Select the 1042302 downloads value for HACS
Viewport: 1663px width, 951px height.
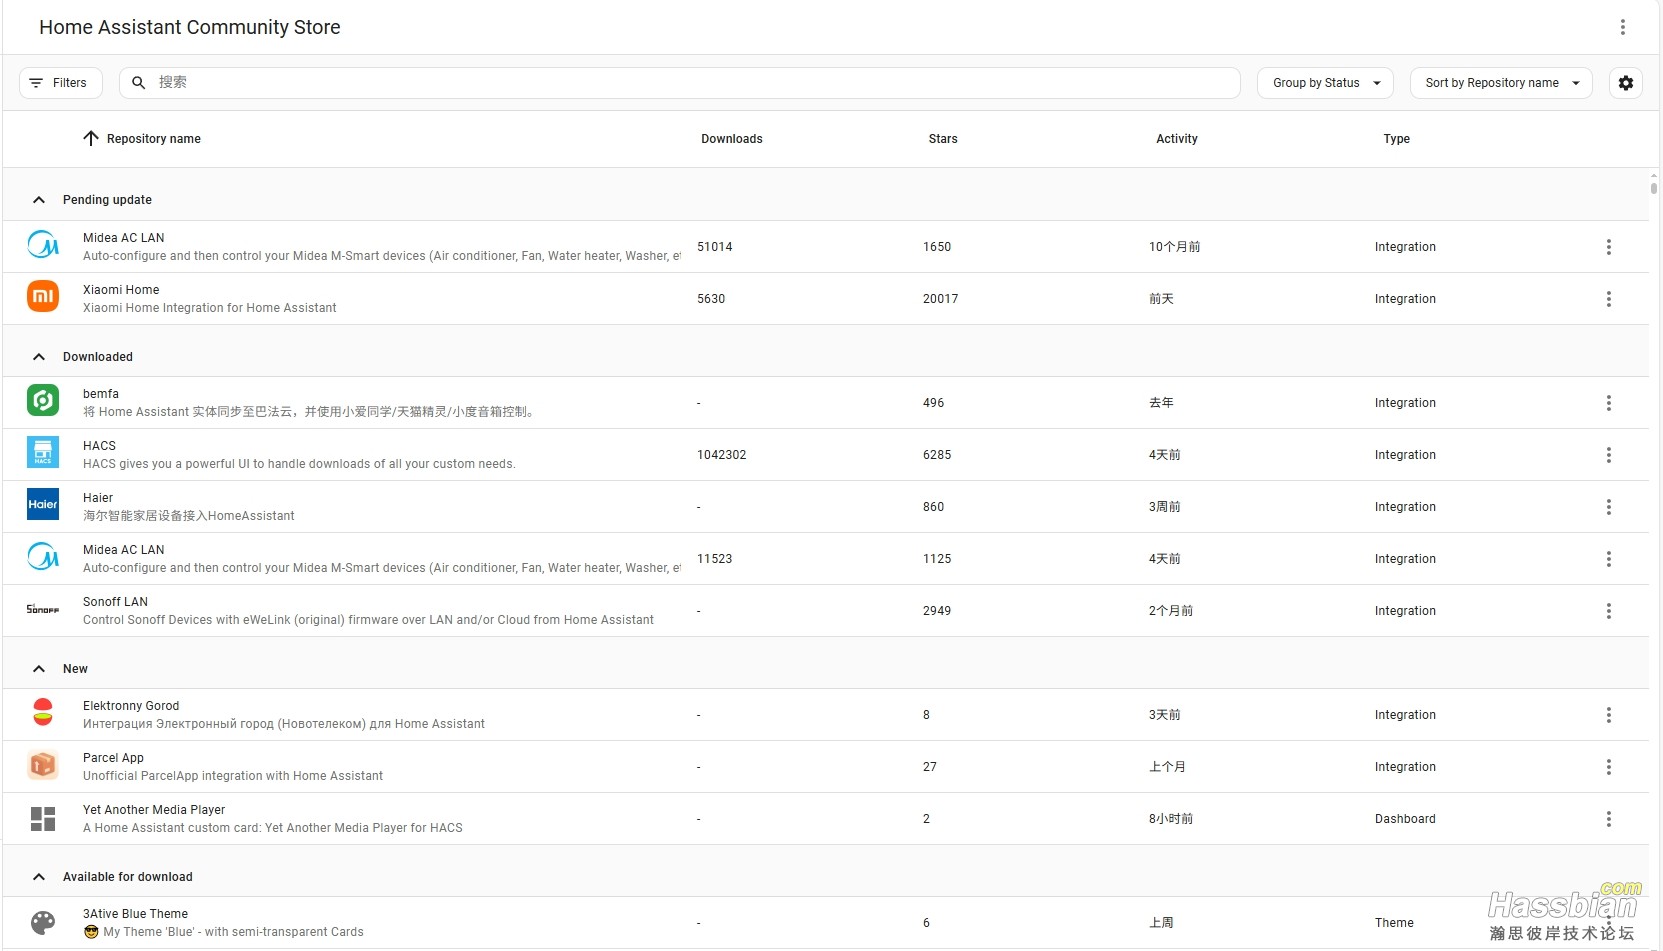tap(721, 455)
